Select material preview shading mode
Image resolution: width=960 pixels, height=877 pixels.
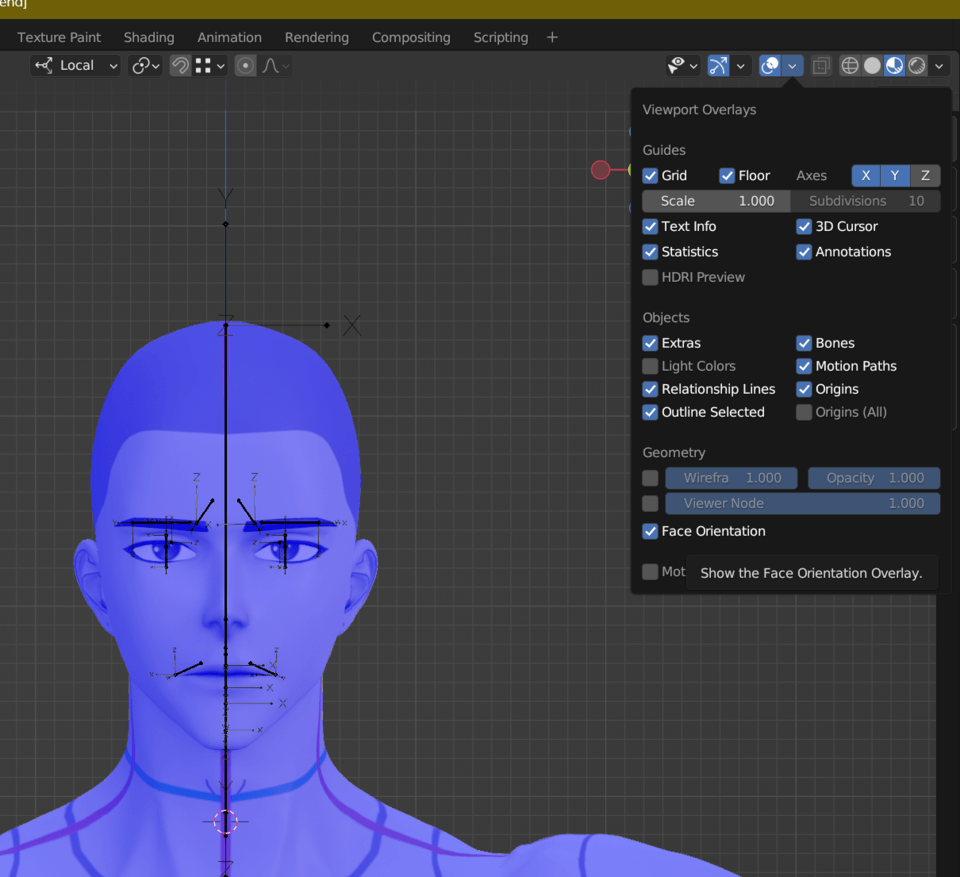coord(895,66)
